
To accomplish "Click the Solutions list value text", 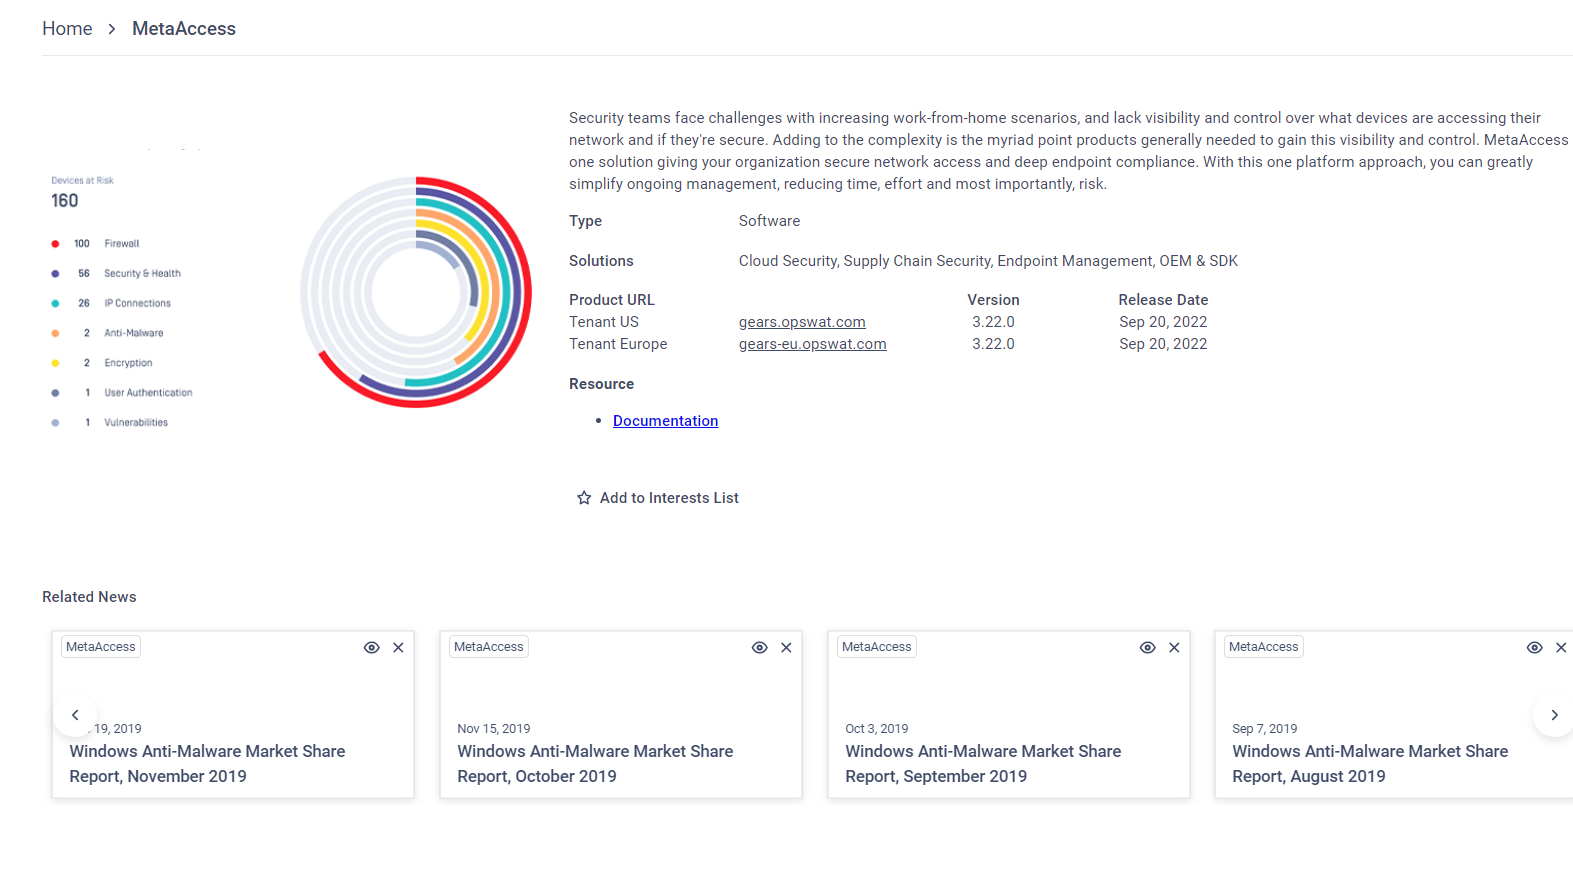I will pos(988,261).
